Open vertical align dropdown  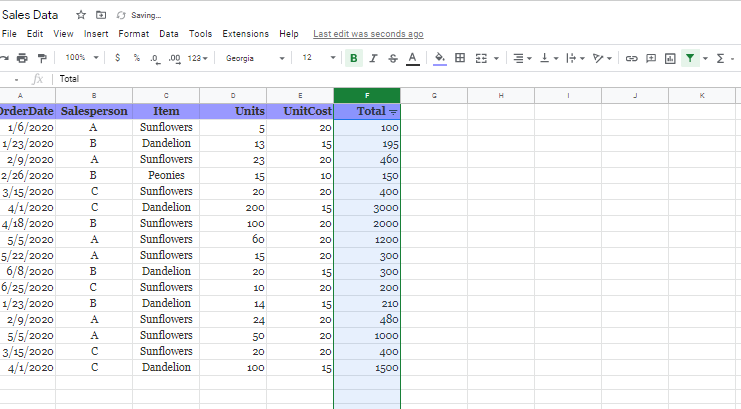549,58
